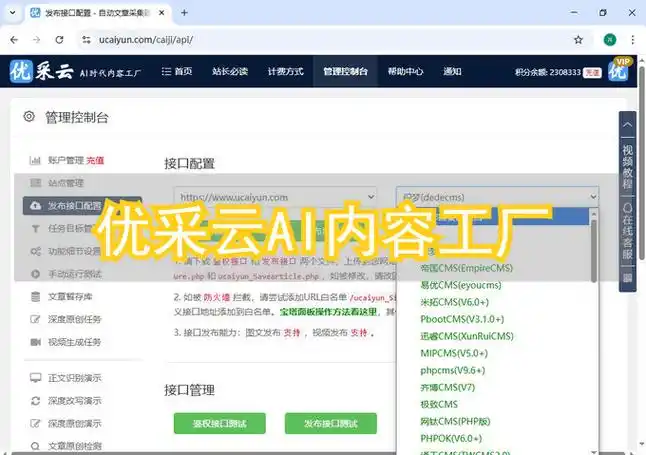
Task: Open 视频教程 on the side panel
Action: pos(627,167)
